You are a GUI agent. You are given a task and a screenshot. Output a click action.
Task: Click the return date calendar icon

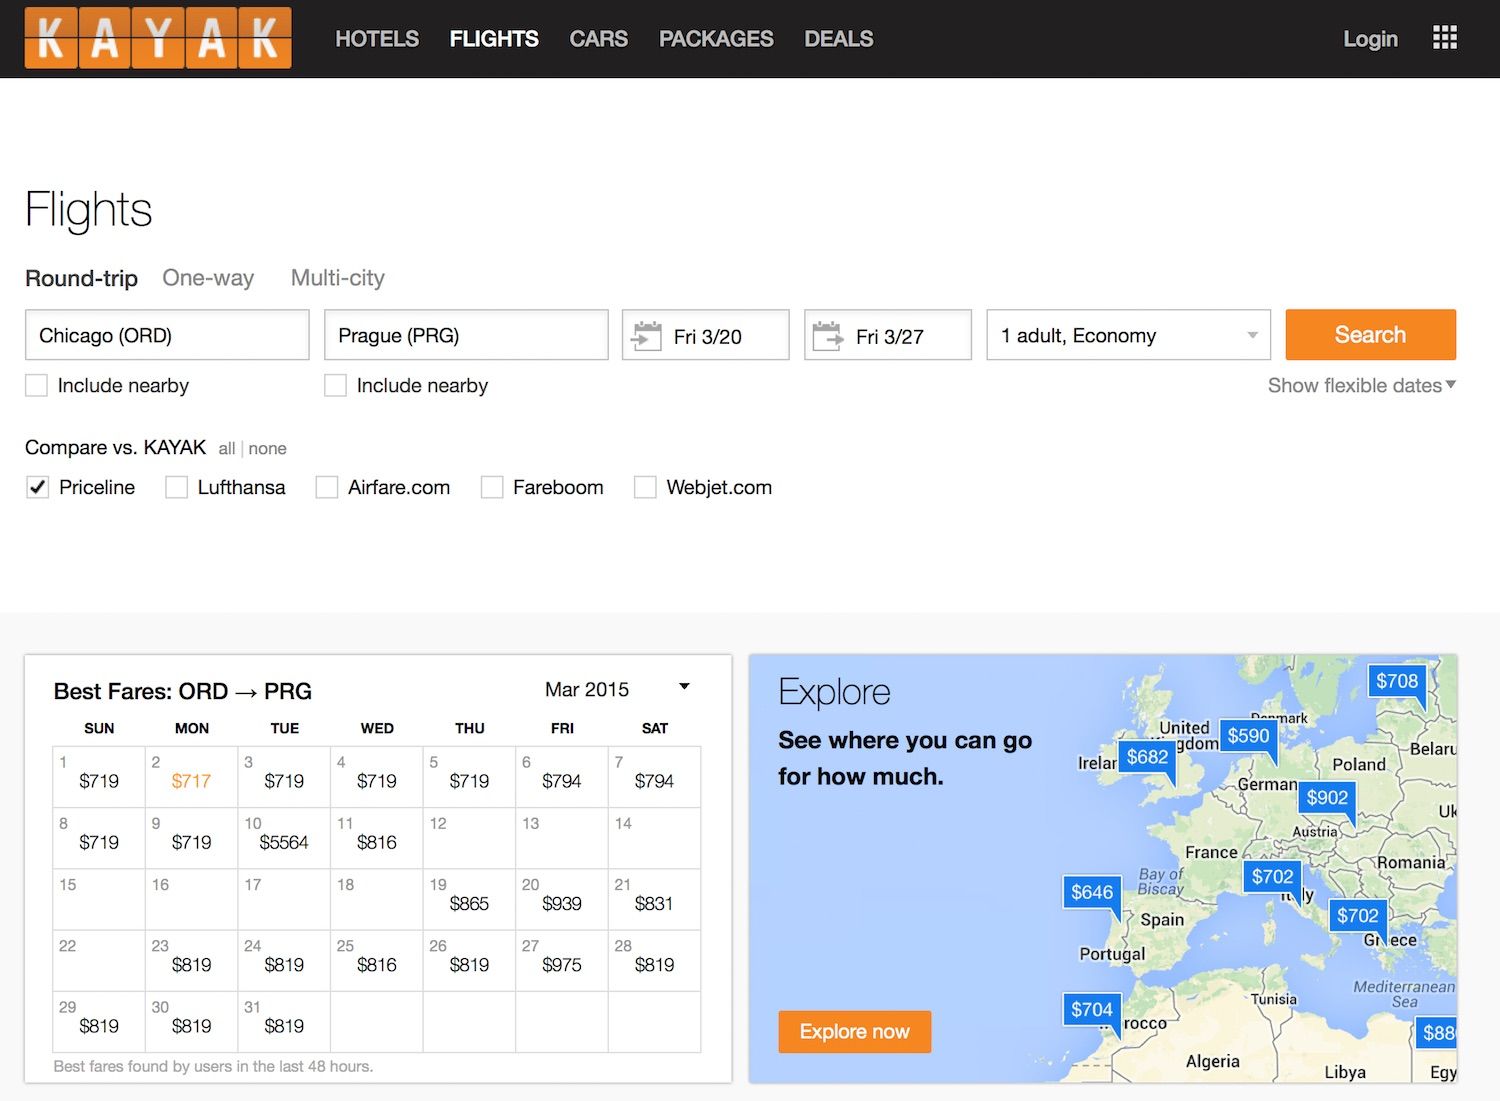click(x=828, y=336)
